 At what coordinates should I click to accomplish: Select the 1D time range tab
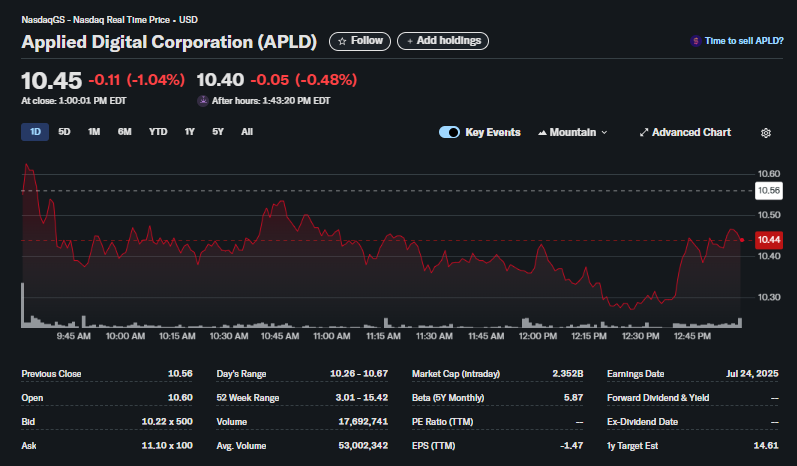pos(35,132)
